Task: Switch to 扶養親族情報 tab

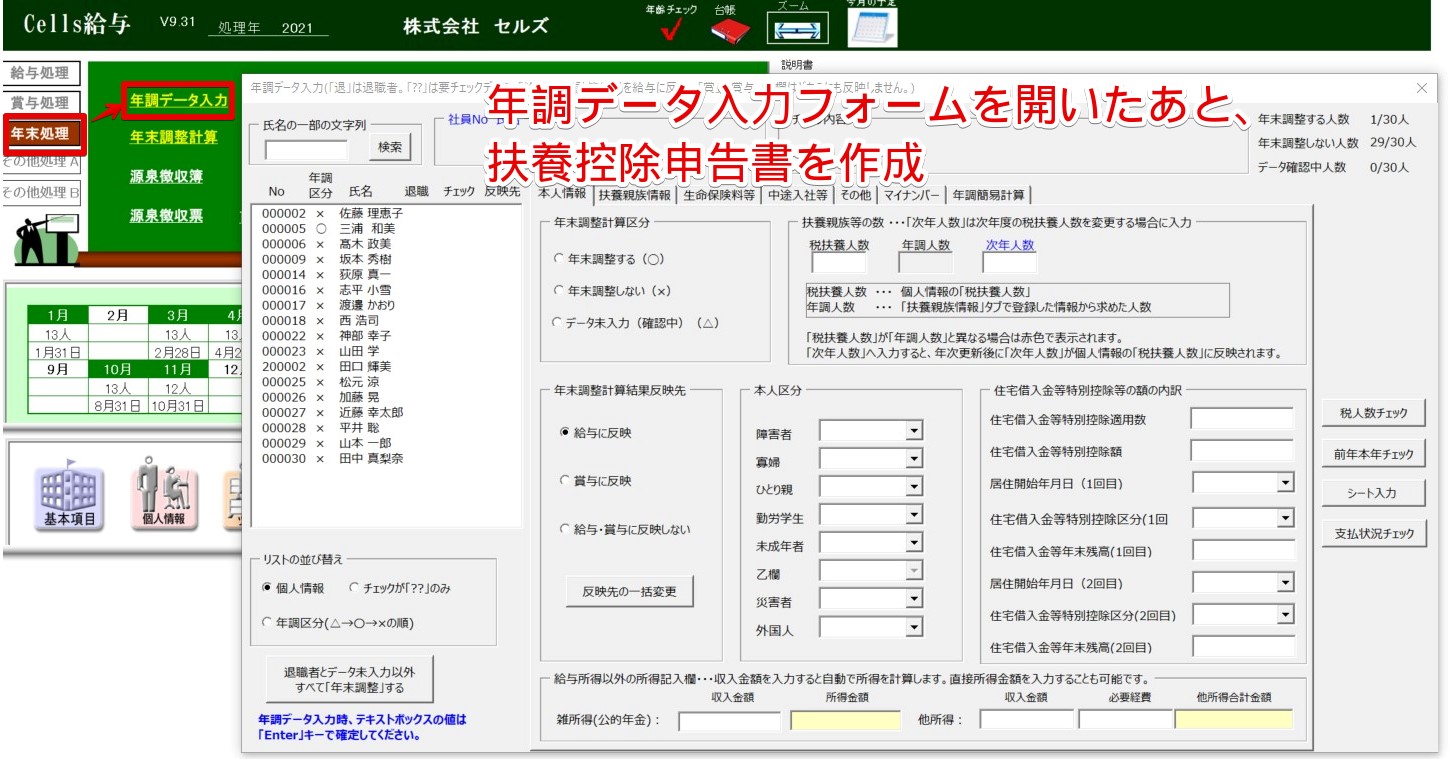Action: tap(634, 195)
